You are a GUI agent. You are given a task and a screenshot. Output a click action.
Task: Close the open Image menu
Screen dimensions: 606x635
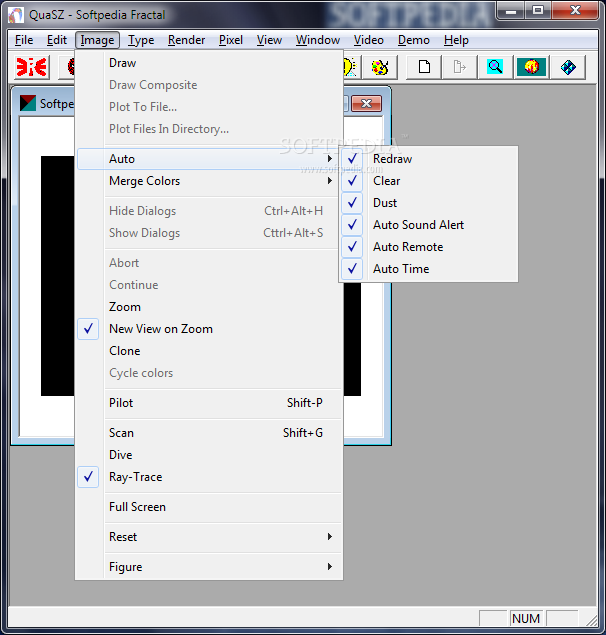click(97, 40)
